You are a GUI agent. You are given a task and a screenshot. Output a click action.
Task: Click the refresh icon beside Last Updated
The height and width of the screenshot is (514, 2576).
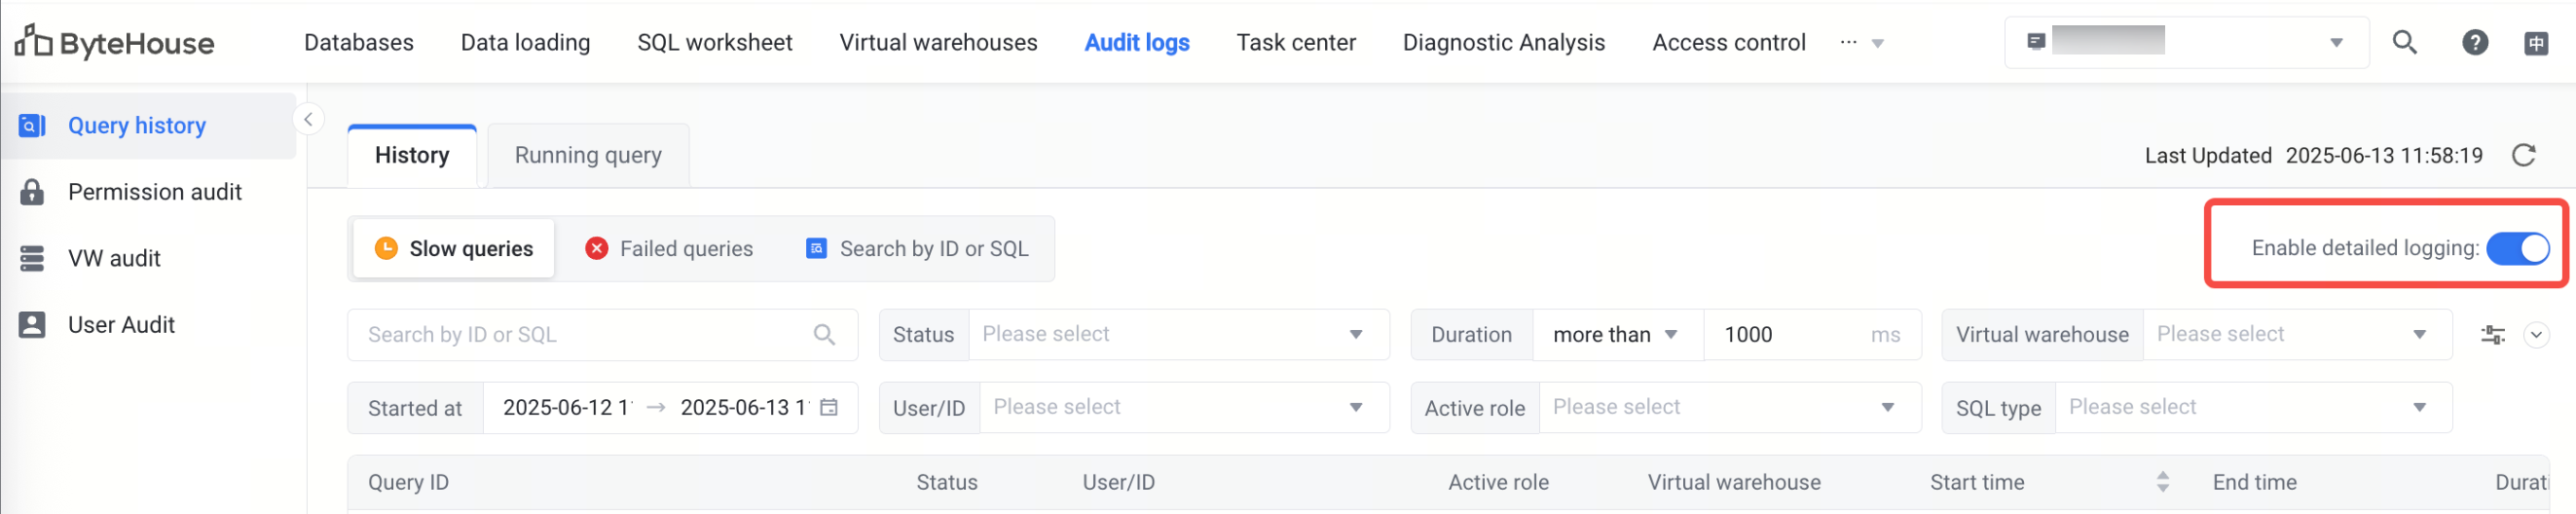(2523, 155)
